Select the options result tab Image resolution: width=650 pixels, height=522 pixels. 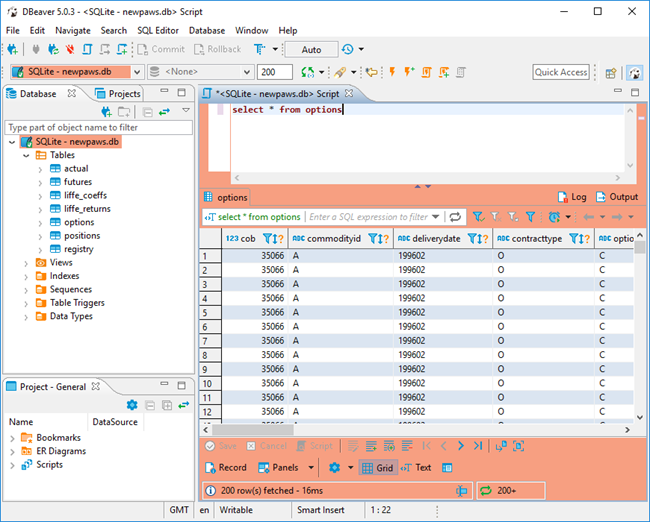(226, 197)
